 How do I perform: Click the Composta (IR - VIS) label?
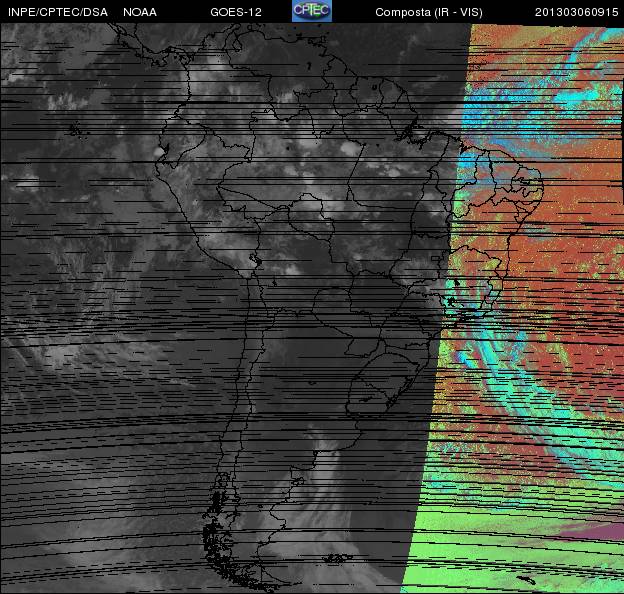point(429,12)
